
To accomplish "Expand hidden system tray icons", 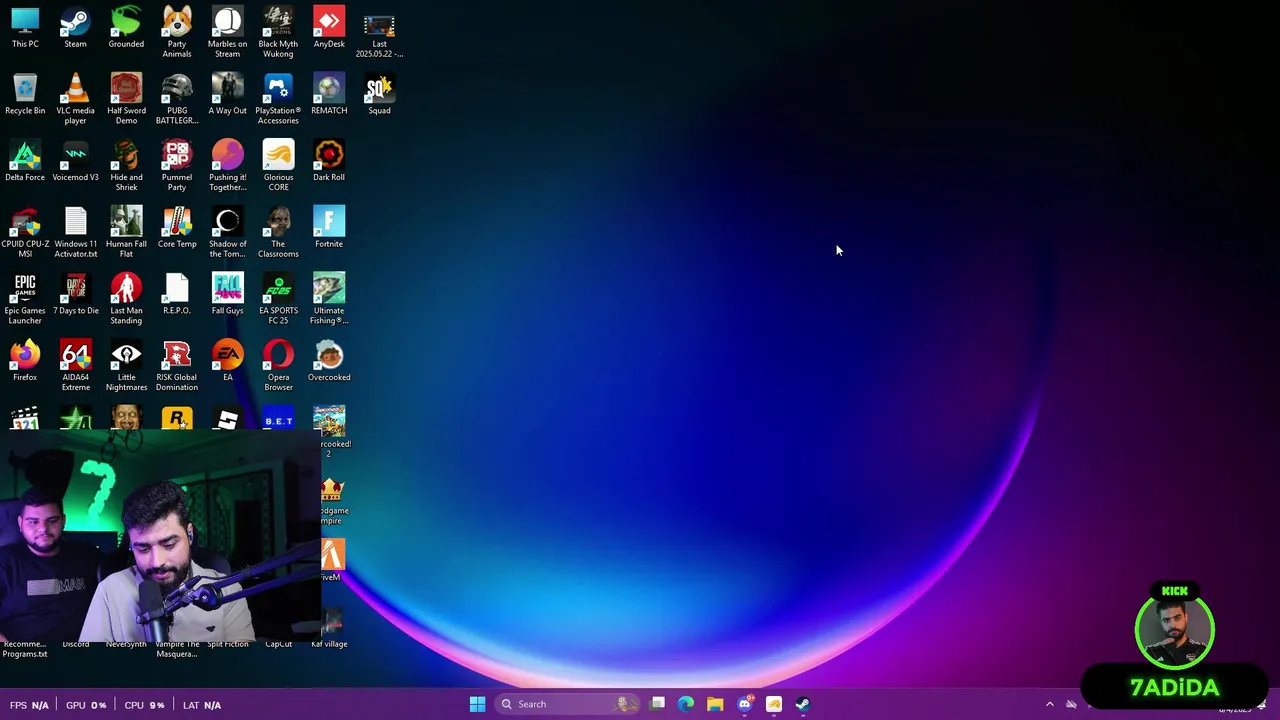I will 1049,704.
